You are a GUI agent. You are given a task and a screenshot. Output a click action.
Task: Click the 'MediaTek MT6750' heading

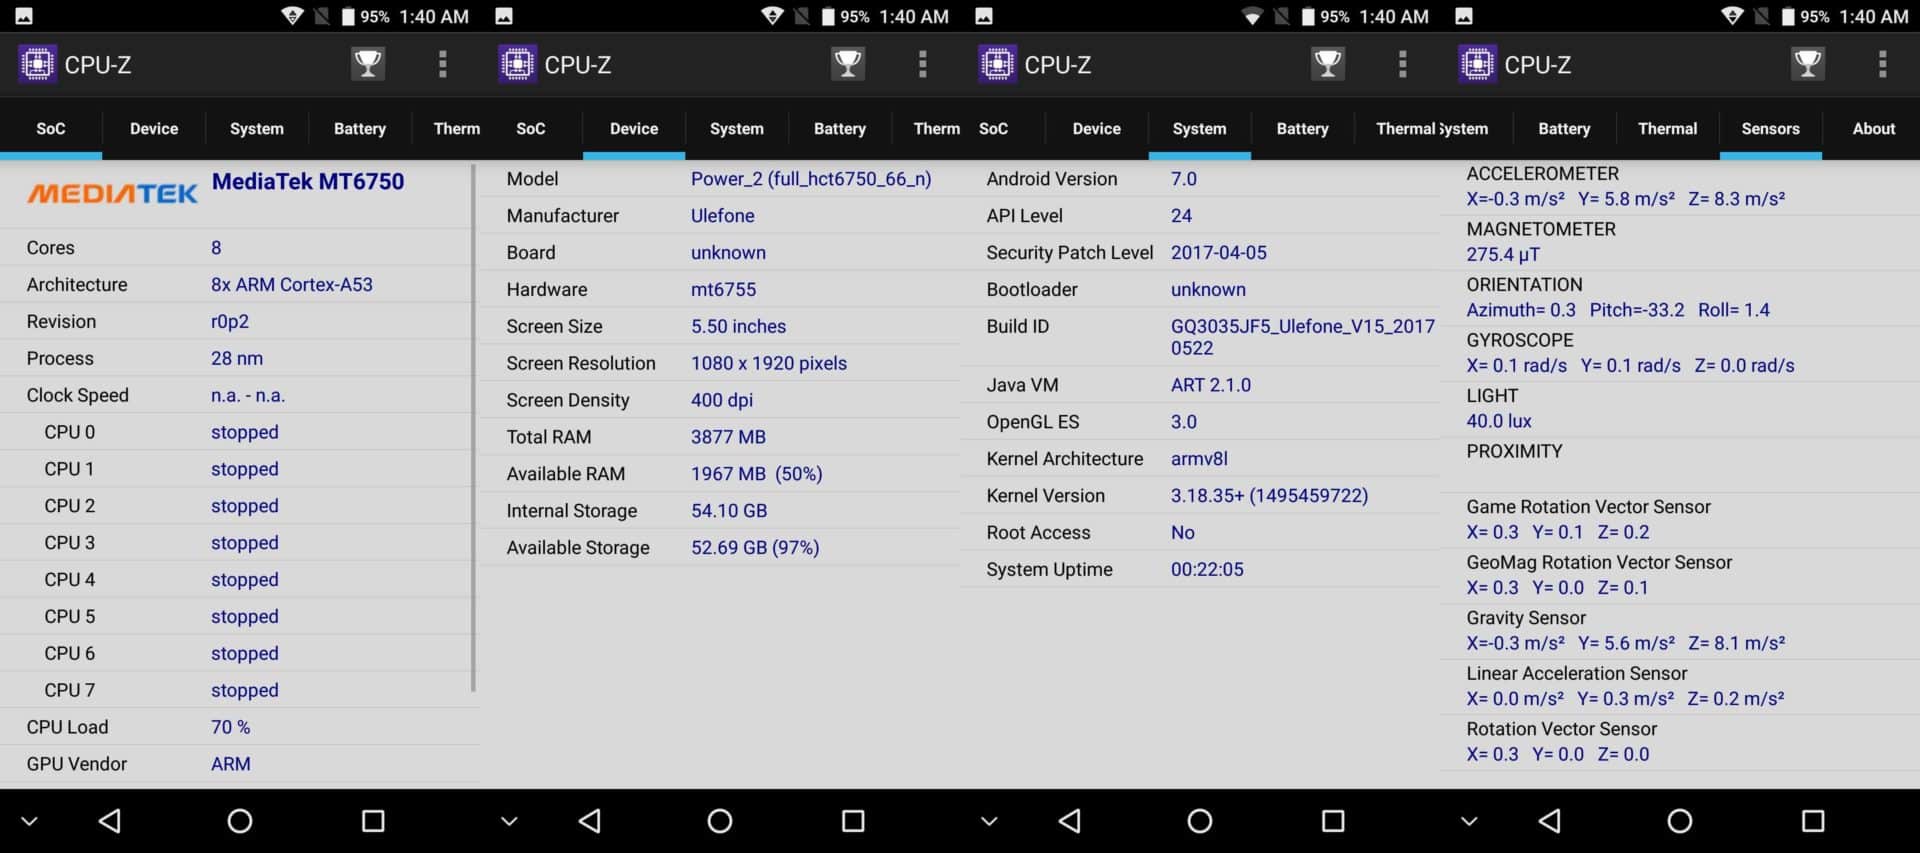click(308, 181)
